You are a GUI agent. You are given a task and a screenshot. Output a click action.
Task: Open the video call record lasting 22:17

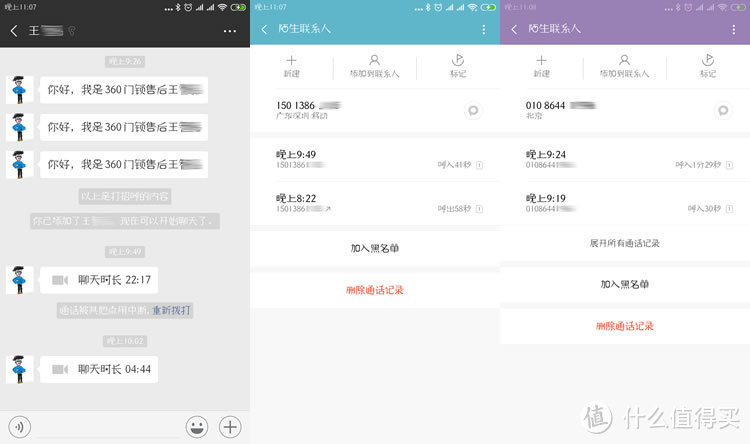[x=99, y=280]
